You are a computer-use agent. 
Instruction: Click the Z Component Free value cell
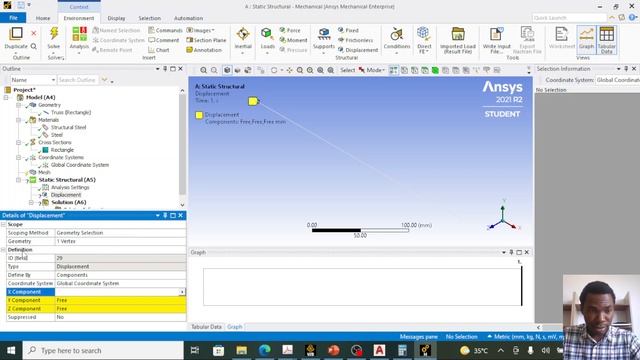[x=120, y=309]
